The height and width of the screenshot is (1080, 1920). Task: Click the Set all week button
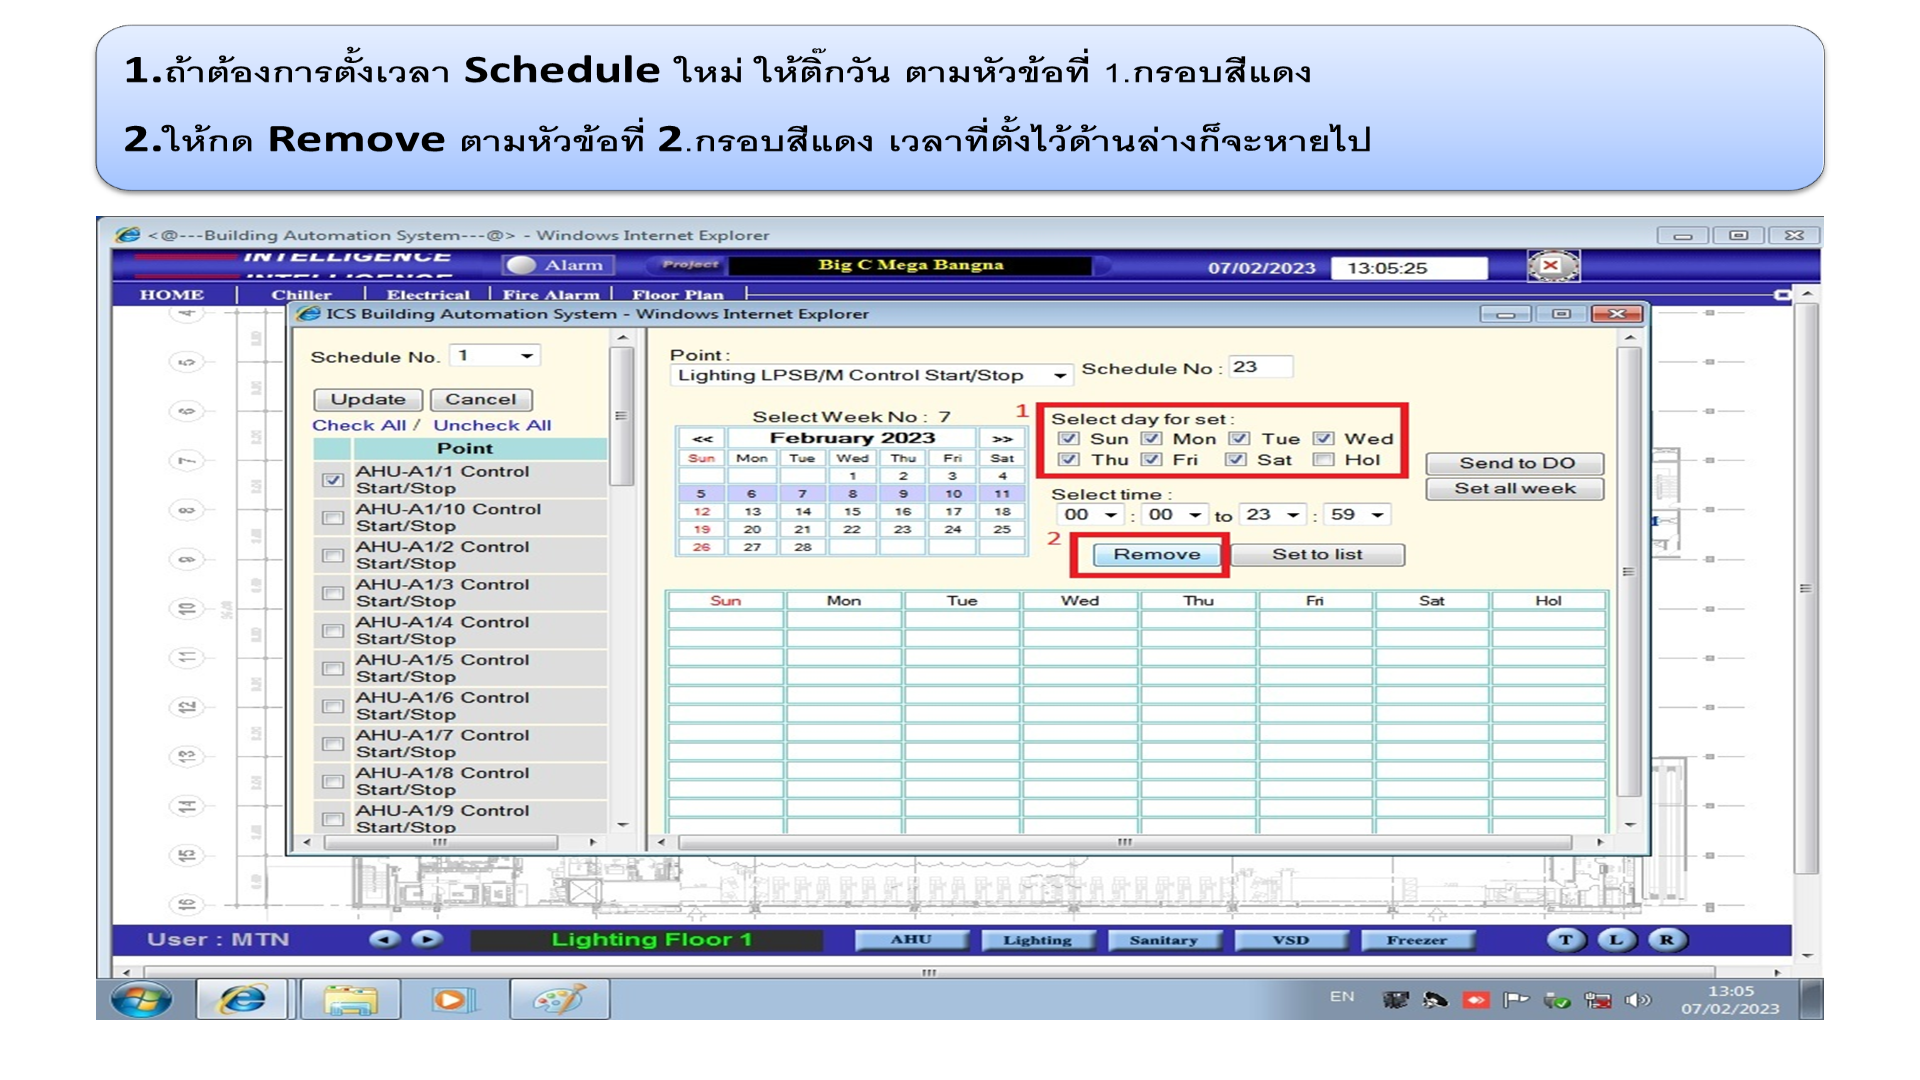click(1516, 489)
